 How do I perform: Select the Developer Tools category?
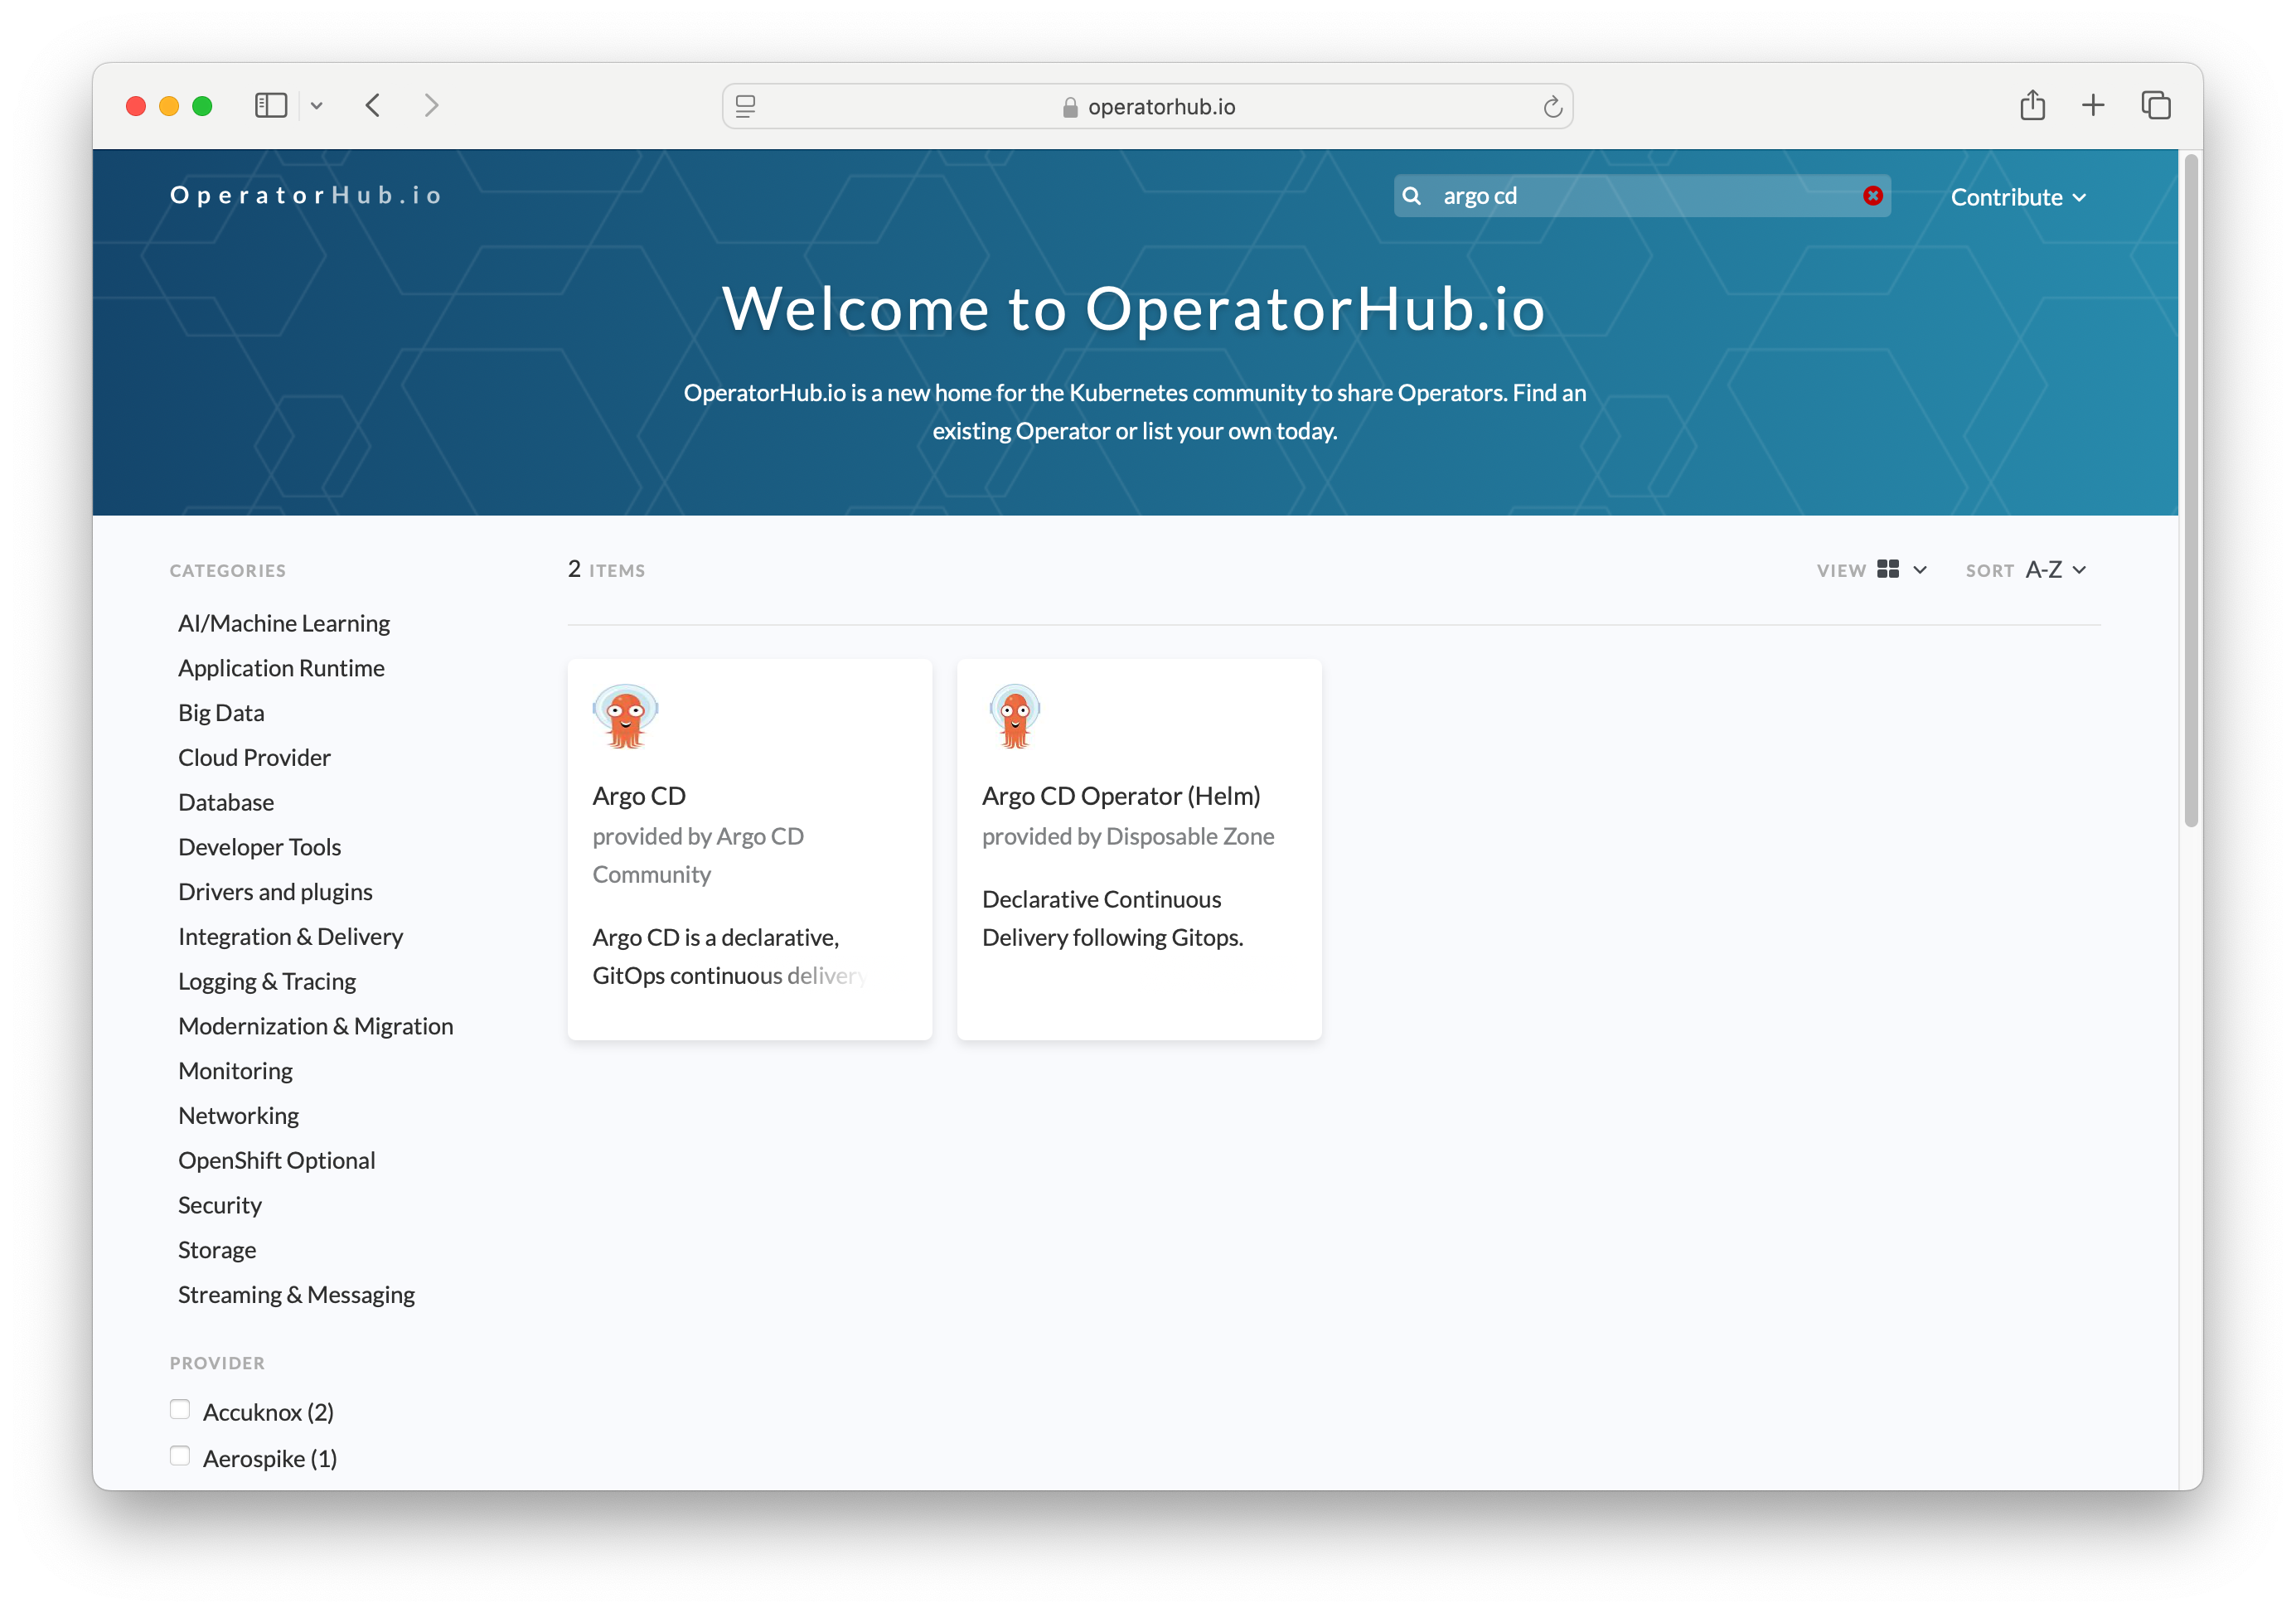259,846
